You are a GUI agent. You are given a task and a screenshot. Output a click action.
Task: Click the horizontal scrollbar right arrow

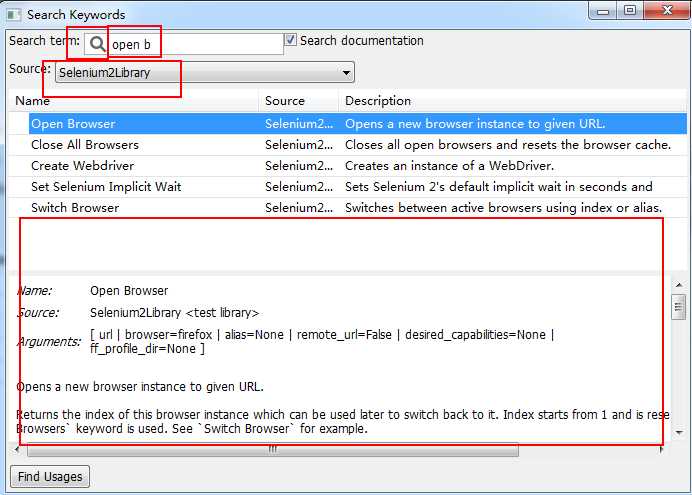[x=661, y=450]
